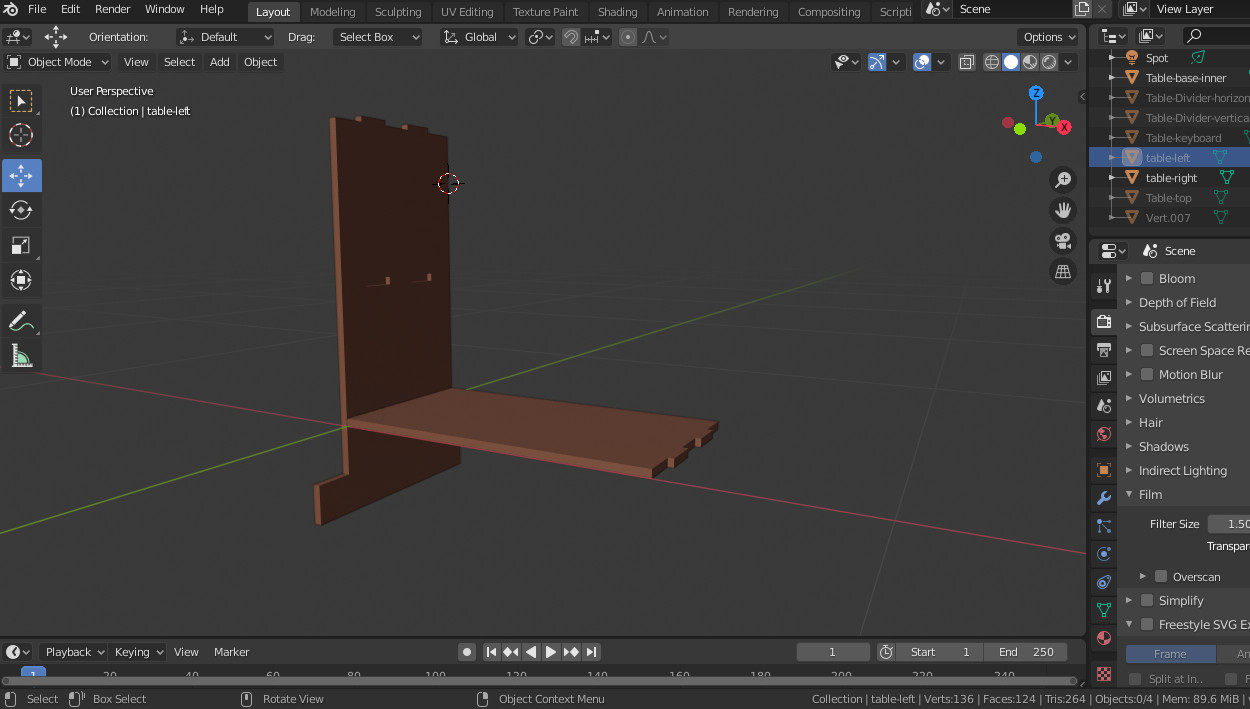Viewport: 1250px width, 709px height.
Task: Toggle camera view in viewport
Action: [1063, 241]
